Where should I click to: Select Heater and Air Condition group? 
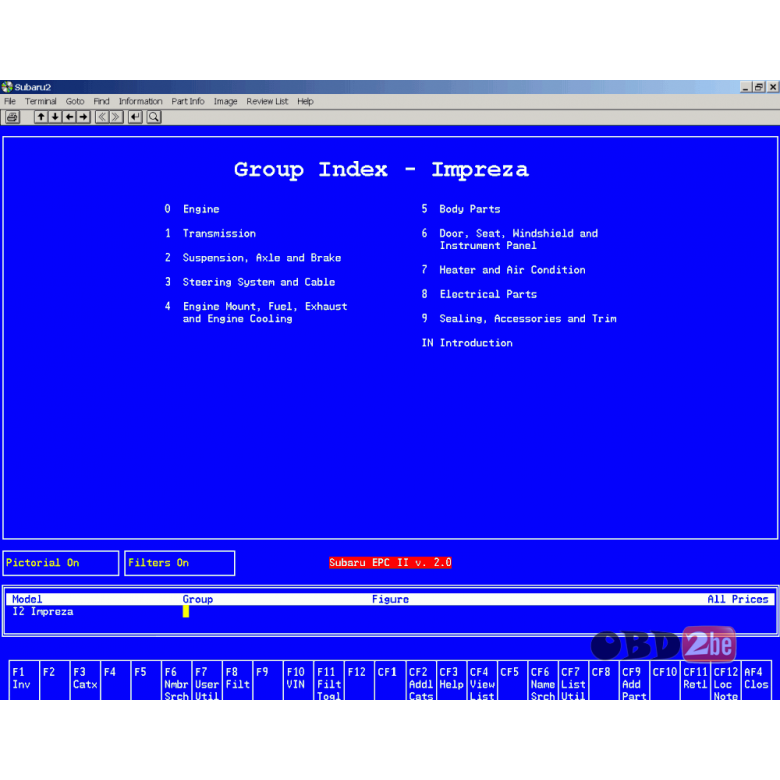click(503, 270)
